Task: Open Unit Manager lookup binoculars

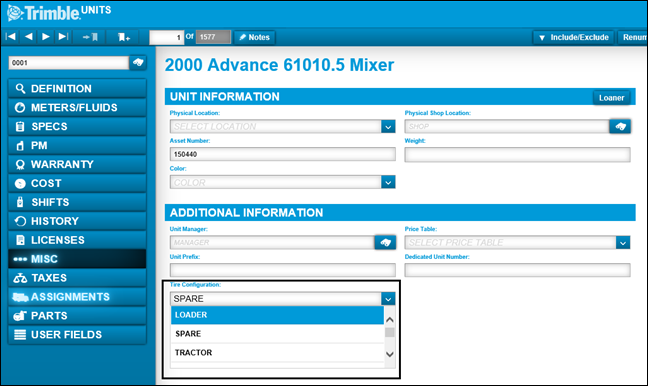Action: pyautogui.click(x=385, y=243)
